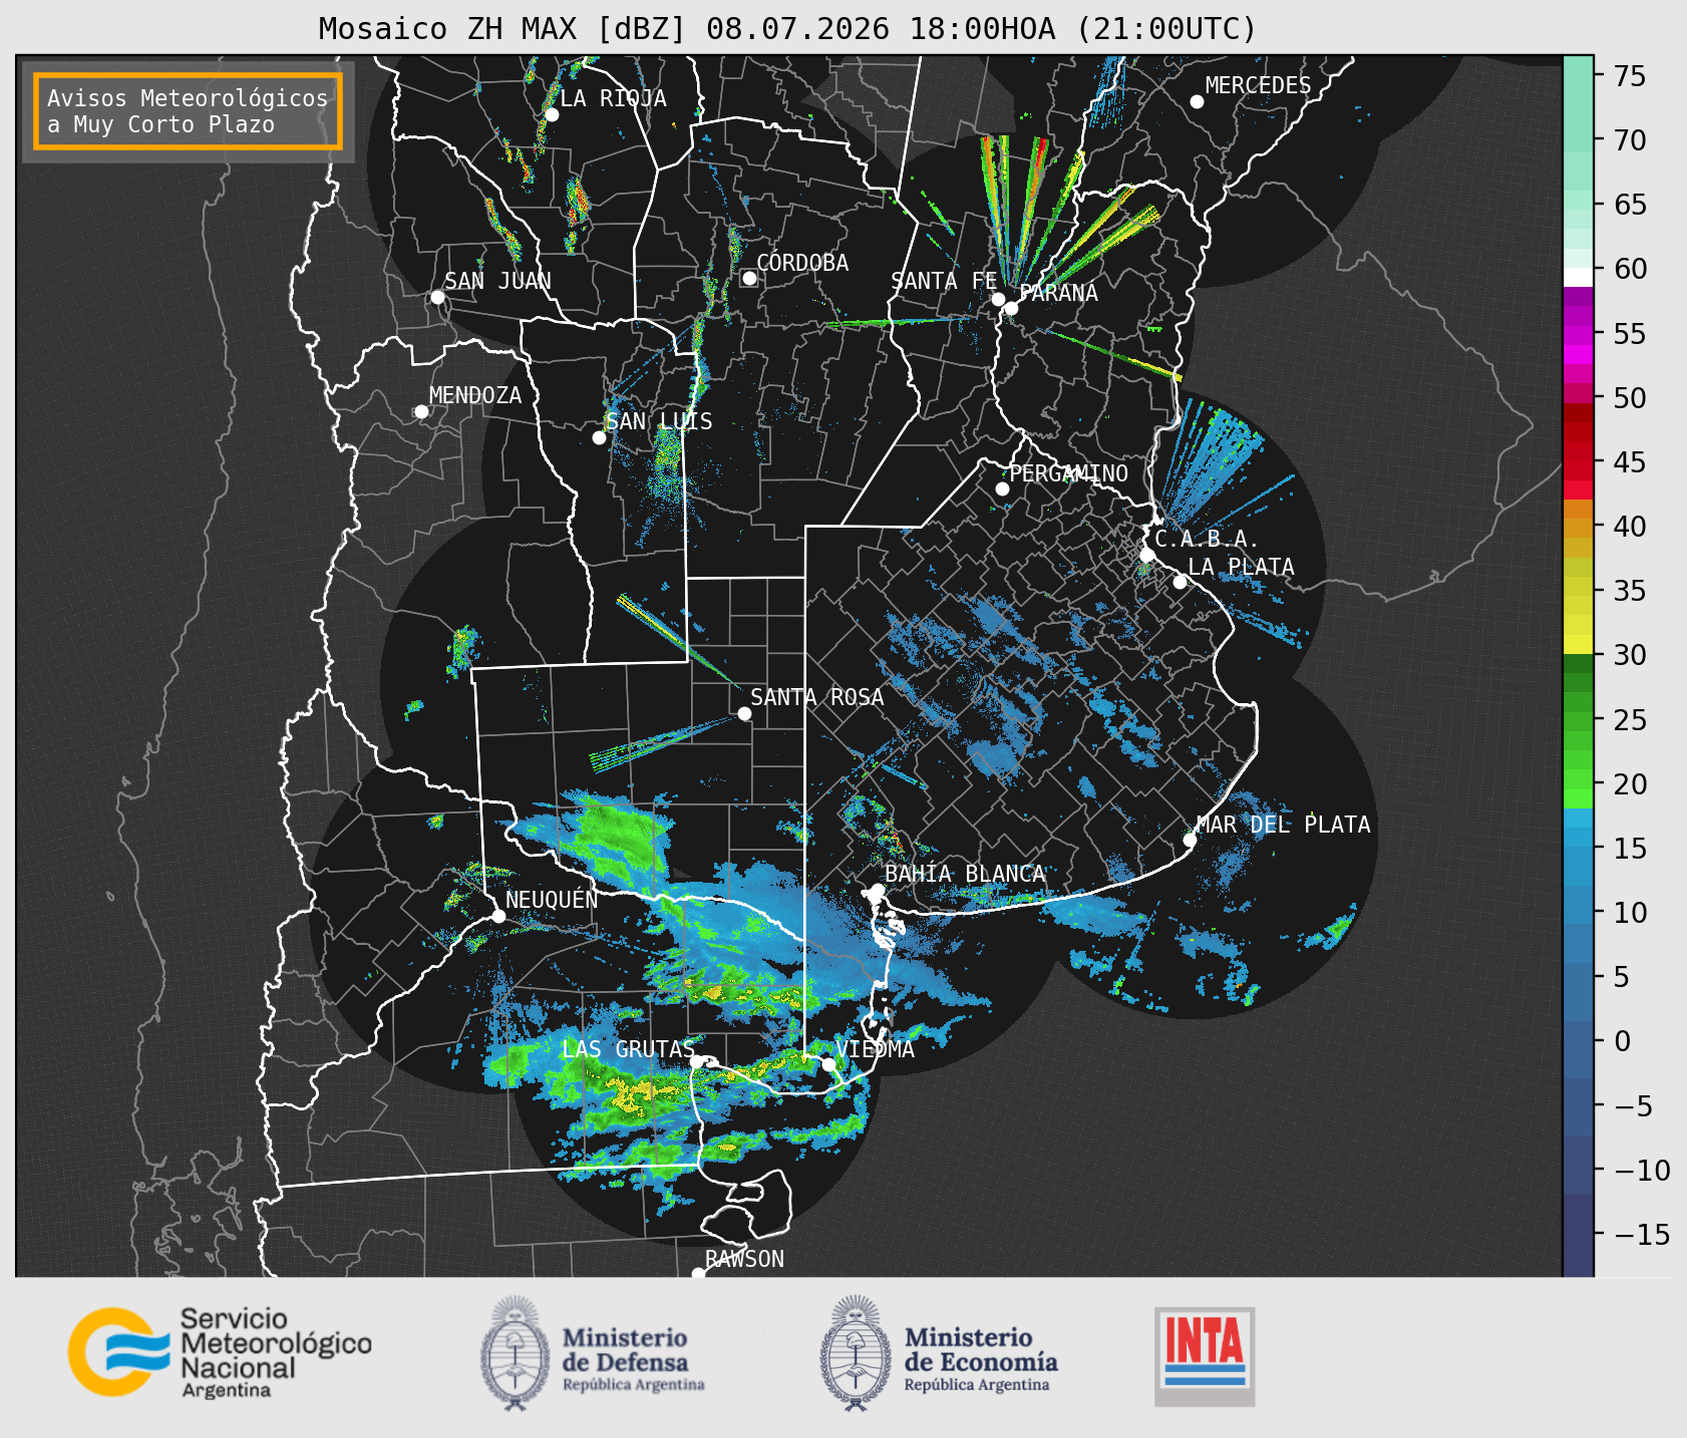This screenshot has width=1687, height=1438.
Task: Select the Neuquén city marker
Action: (498, 916)
